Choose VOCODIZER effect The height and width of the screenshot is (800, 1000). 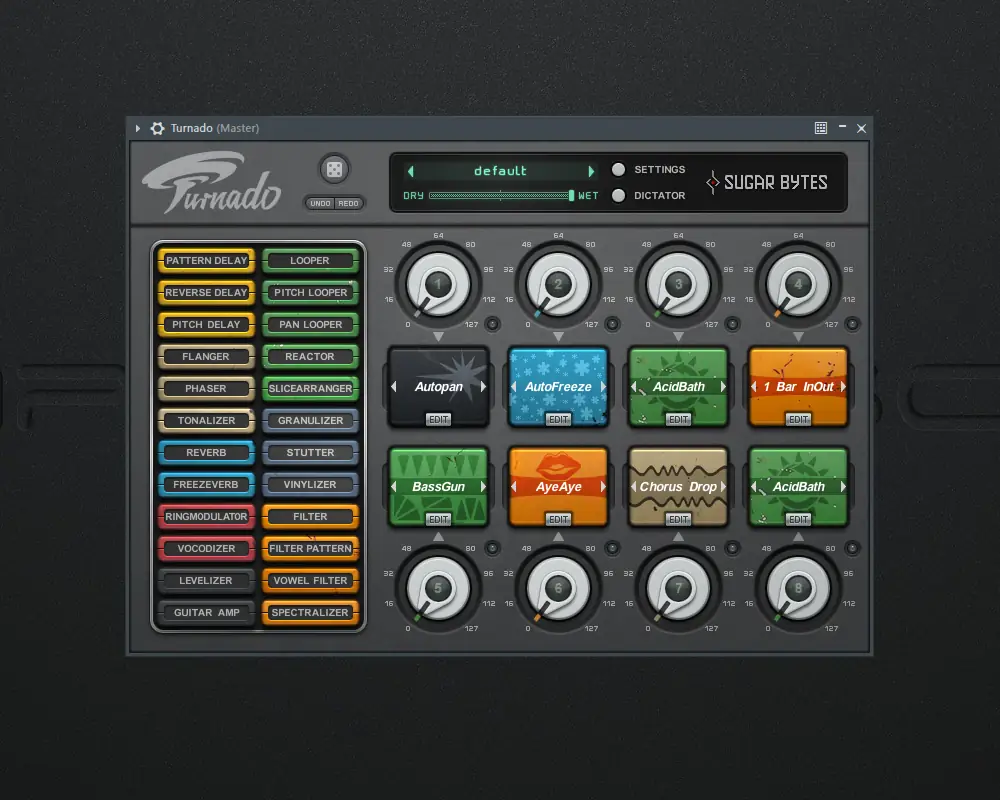click(x=206, y=548)
